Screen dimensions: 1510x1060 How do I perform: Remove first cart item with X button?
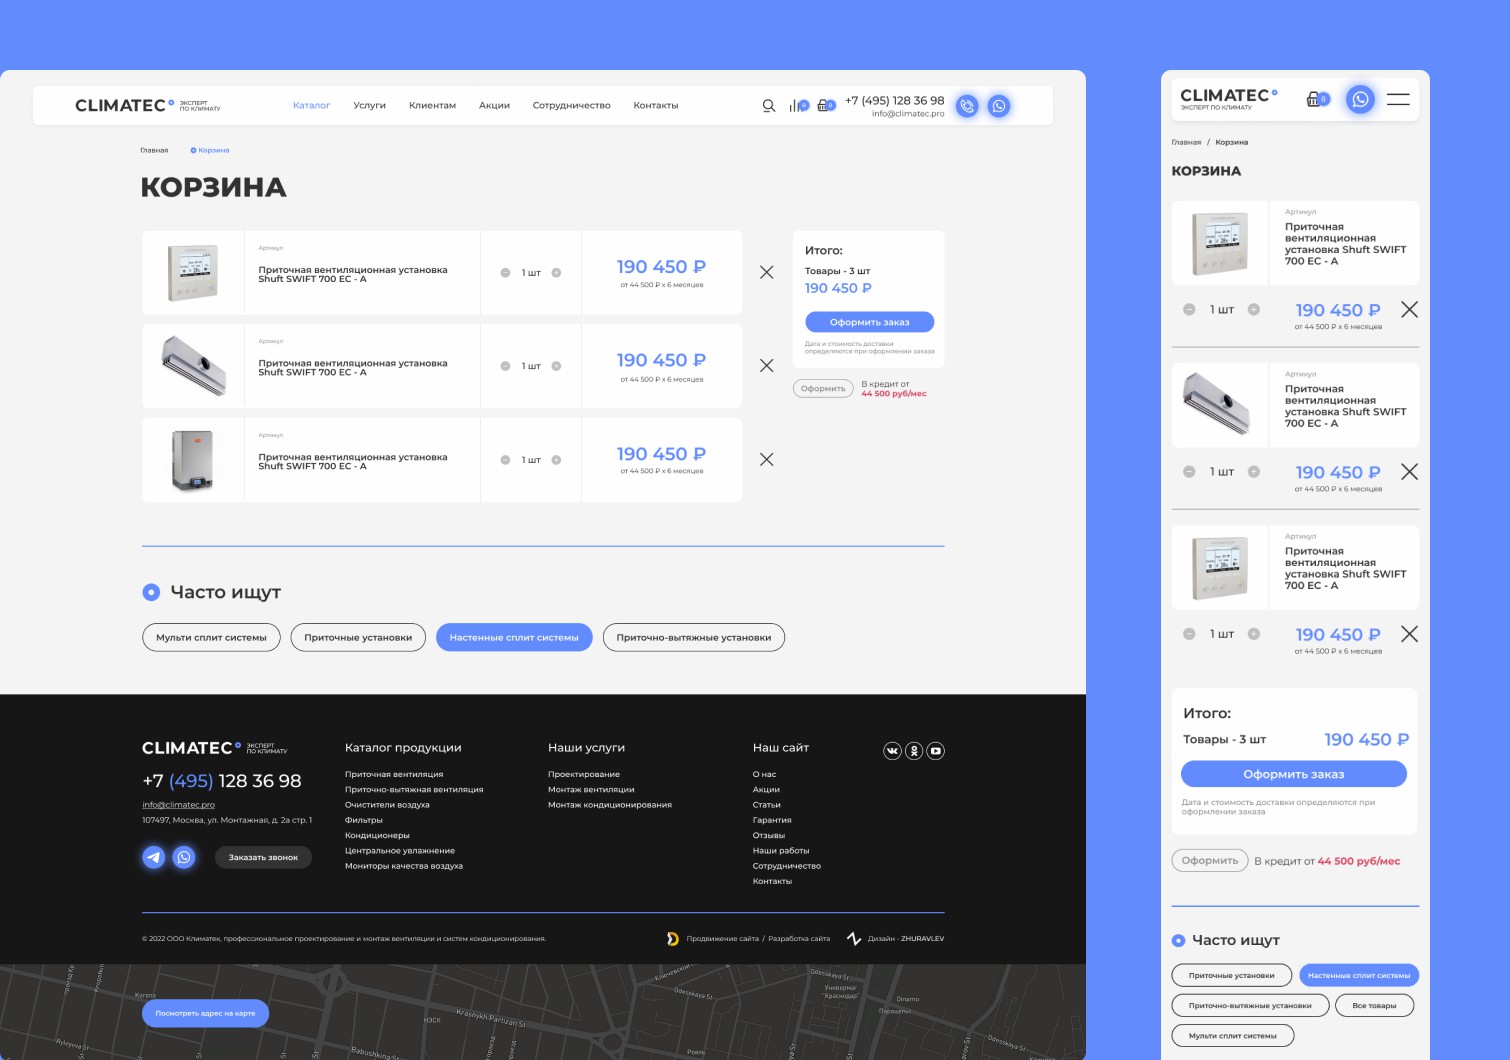(x=766, y=272)
